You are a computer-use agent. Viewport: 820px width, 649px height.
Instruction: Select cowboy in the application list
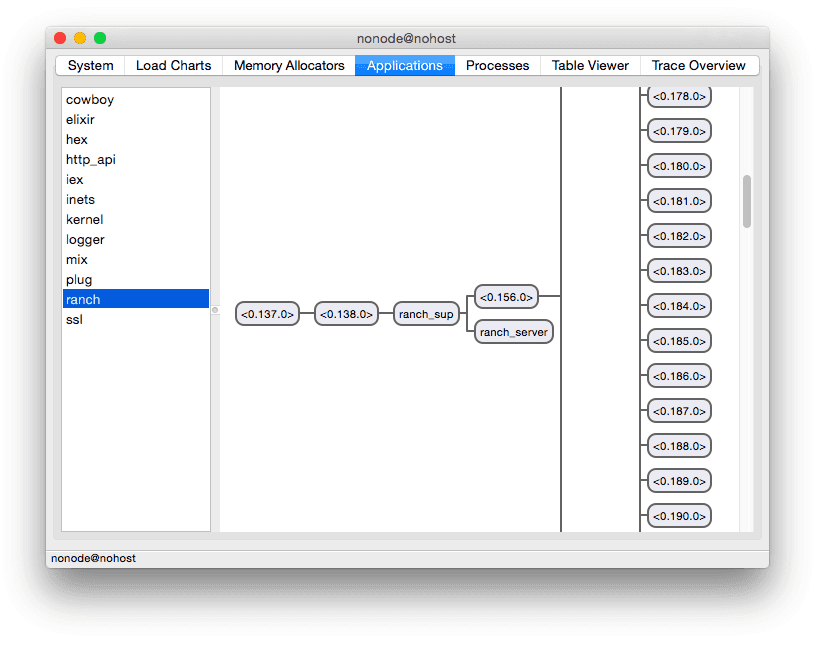point(90,100)
